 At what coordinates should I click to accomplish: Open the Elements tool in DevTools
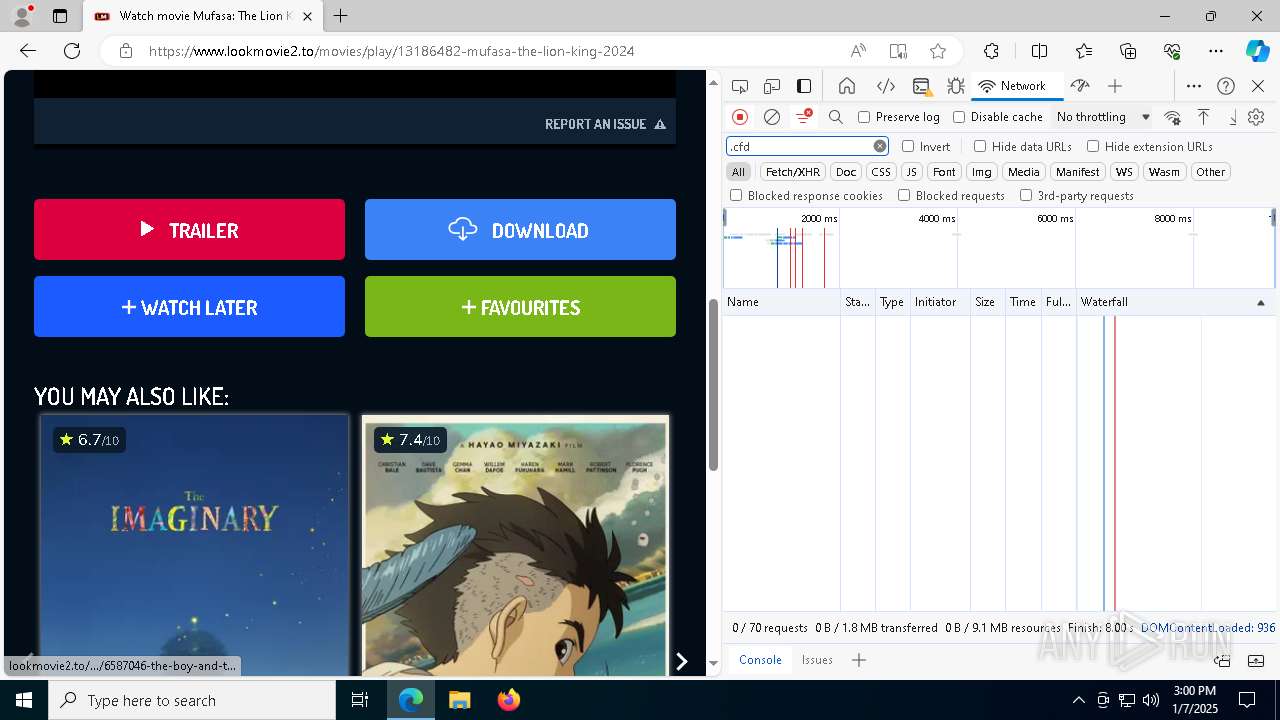(885, 86)
